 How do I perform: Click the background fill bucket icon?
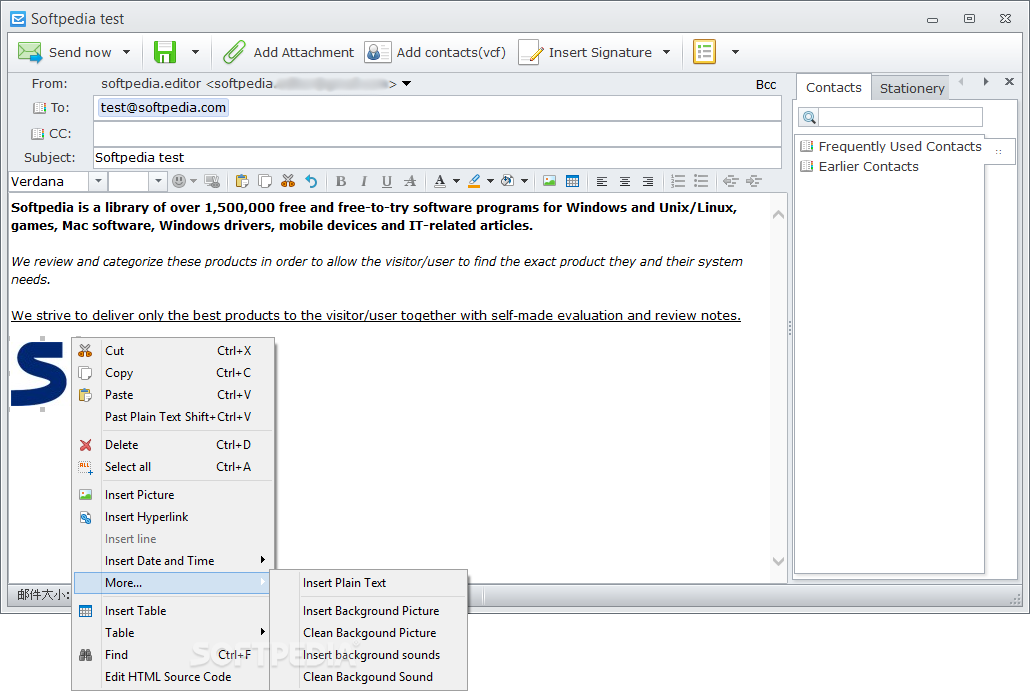pyautogui.click(x=508, y=181)
